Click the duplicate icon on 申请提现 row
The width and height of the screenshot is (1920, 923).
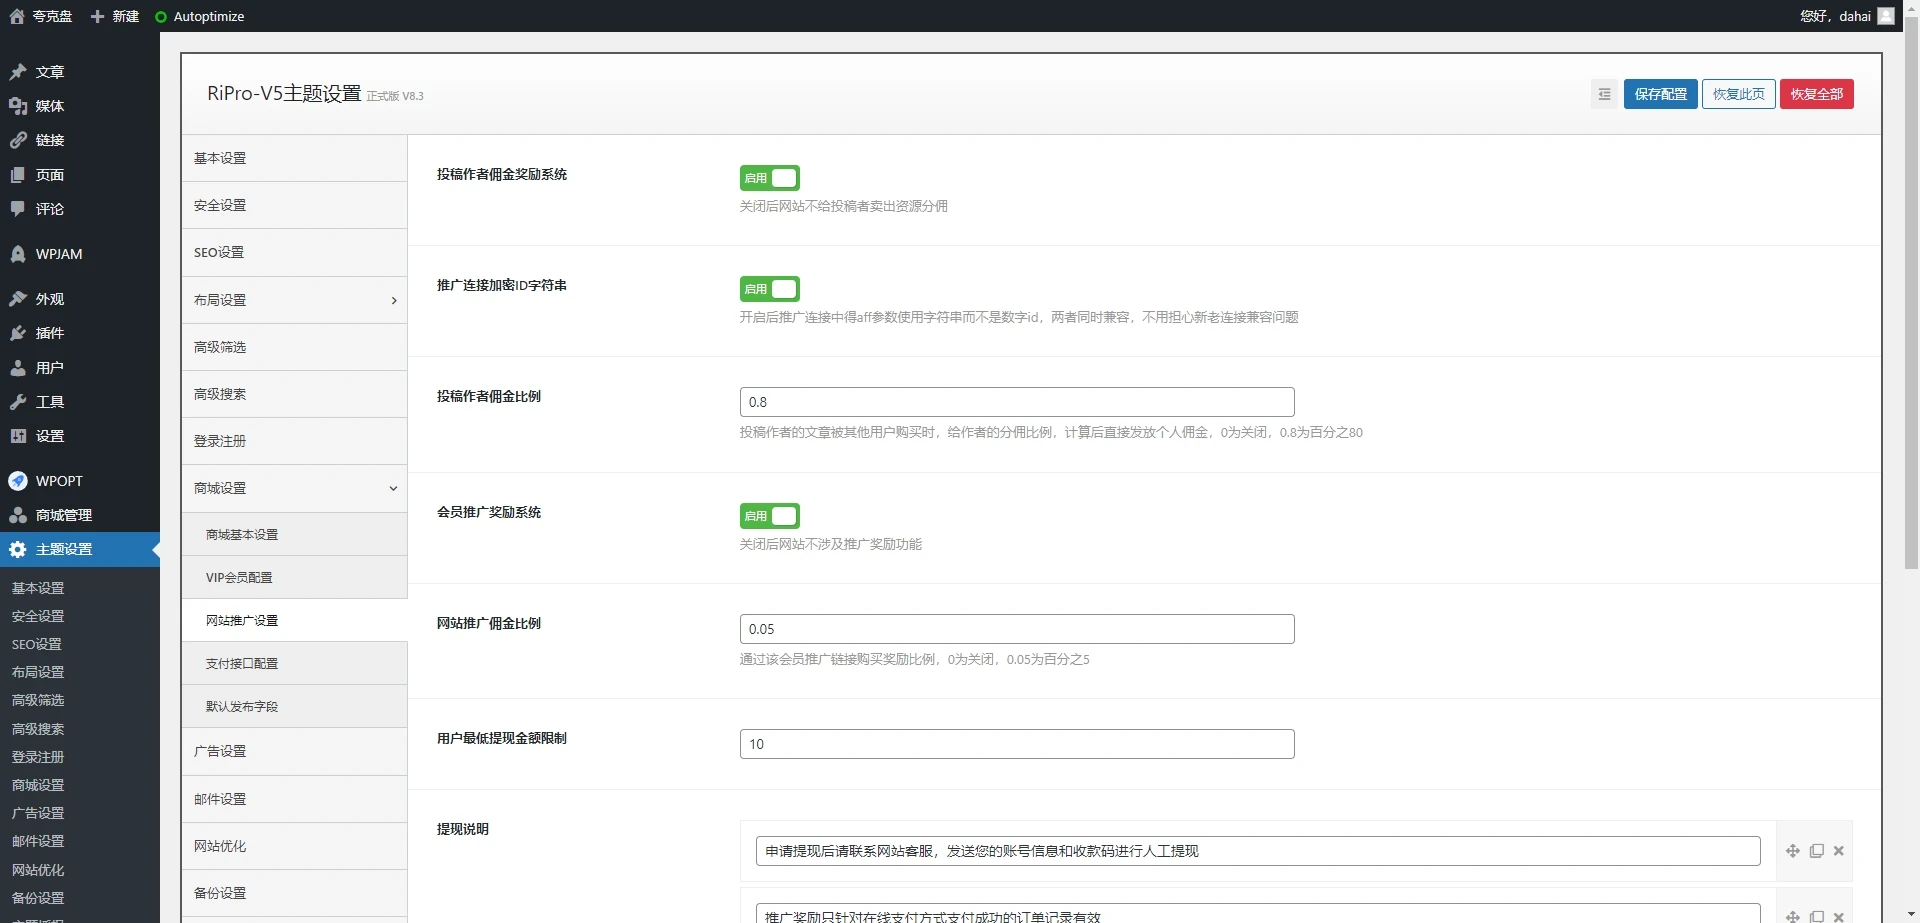[x=1817, y=851]
